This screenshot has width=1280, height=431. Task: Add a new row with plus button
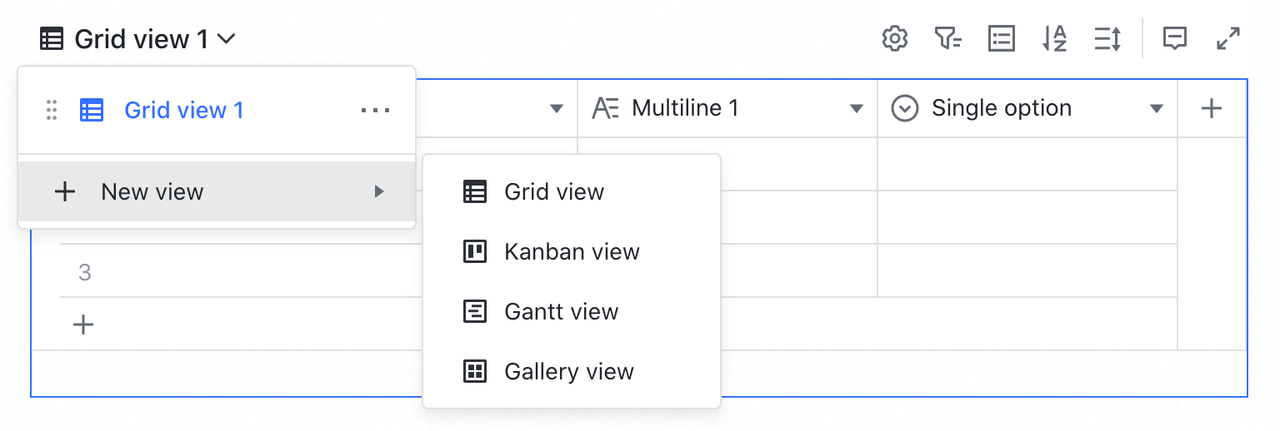(x=84, y=324)
